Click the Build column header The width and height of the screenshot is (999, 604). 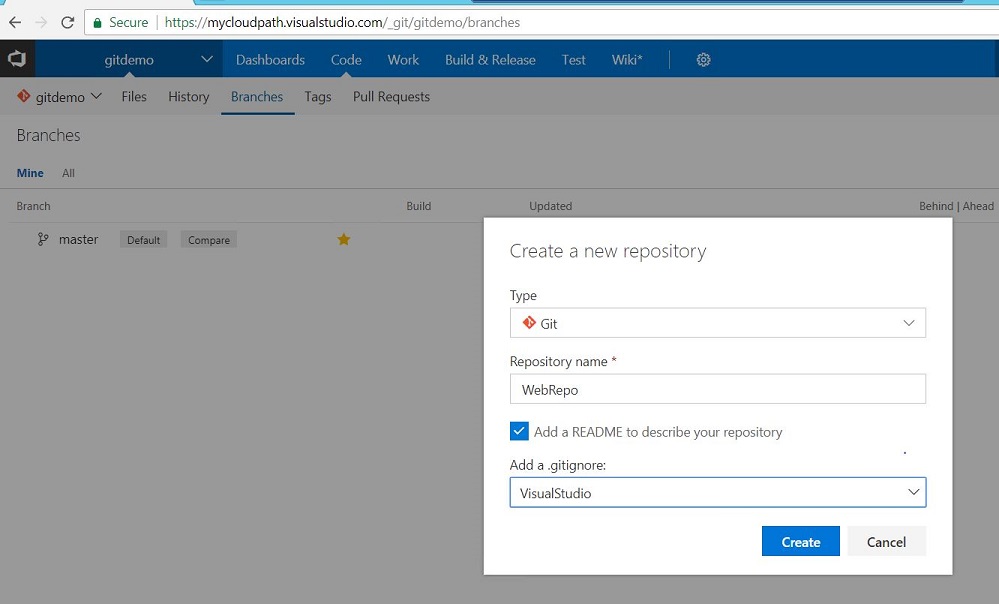click(x=419, y=206)
